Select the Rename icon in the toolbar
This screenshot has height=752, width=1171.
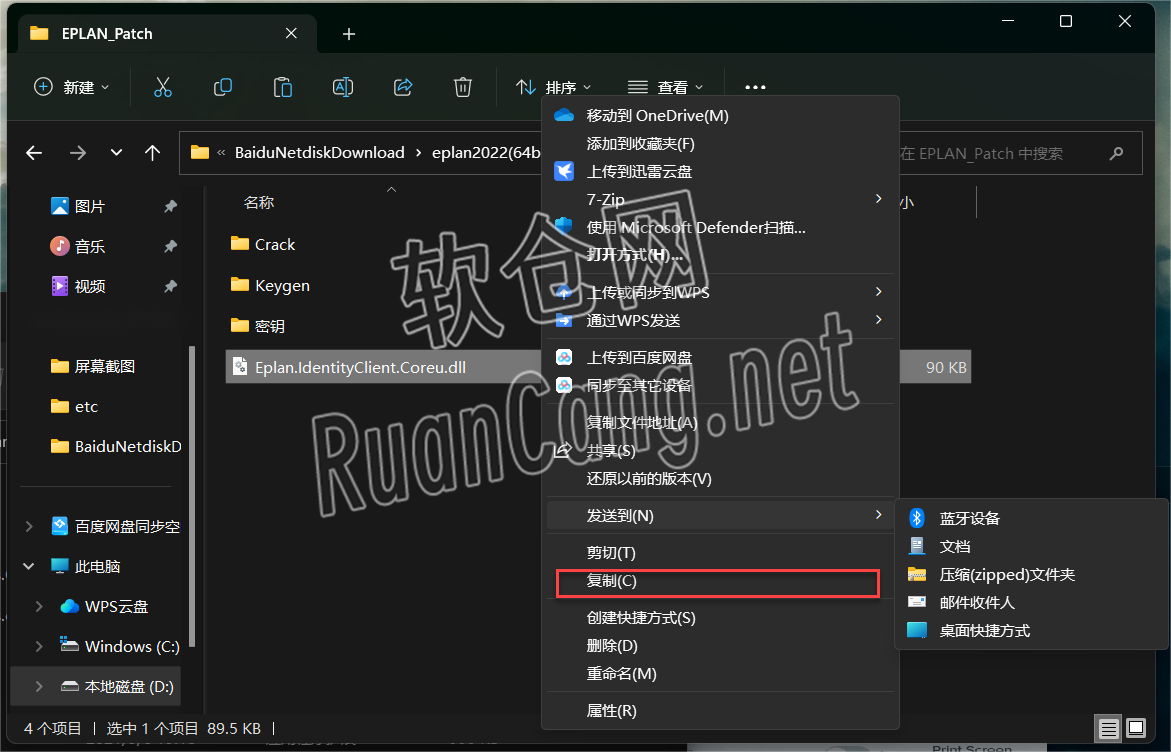point(342,87)
